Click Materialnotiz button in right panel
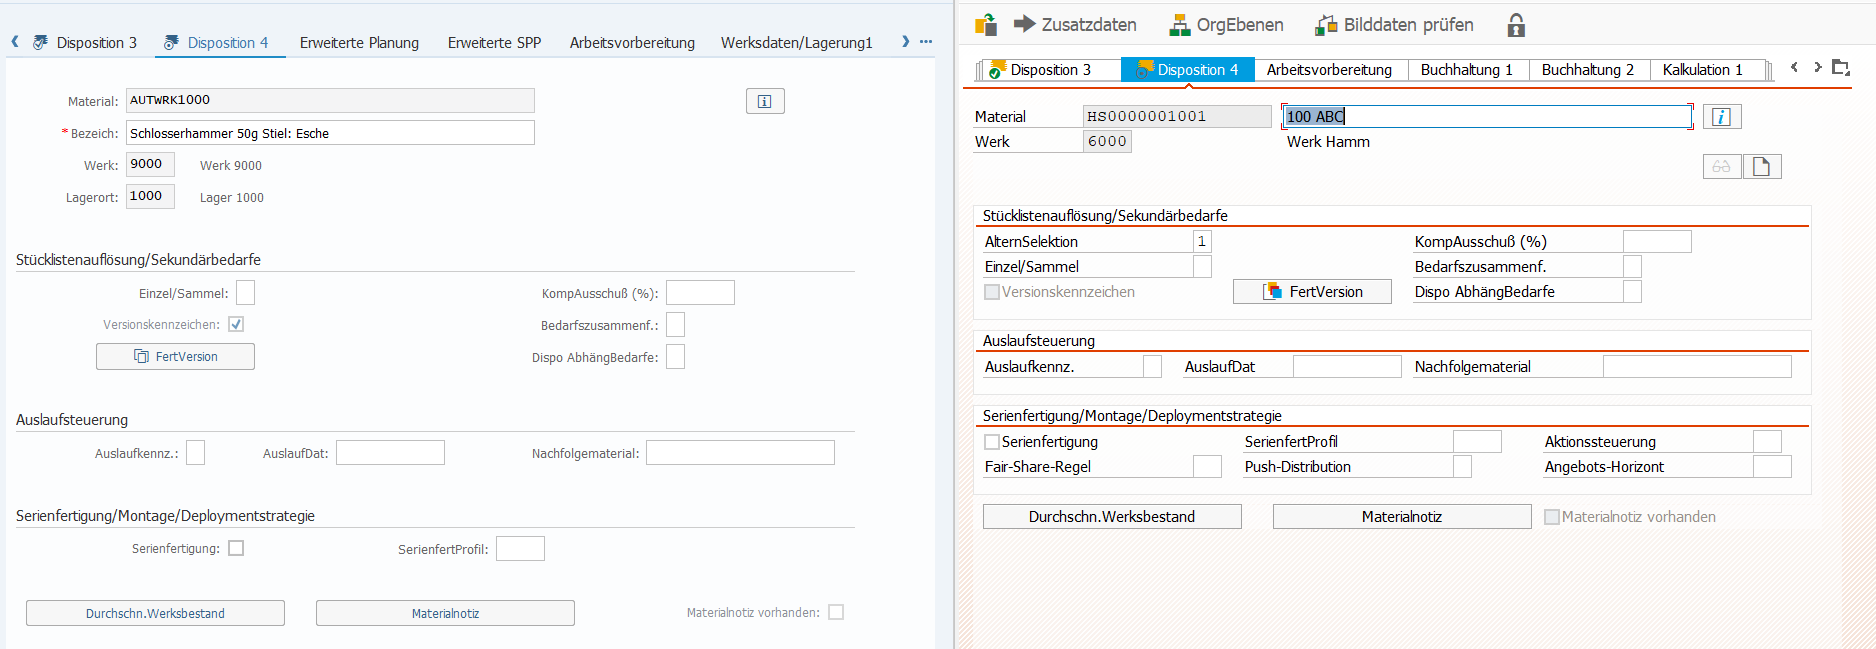Viewport: 1876px width, 649px height. 1402,517
